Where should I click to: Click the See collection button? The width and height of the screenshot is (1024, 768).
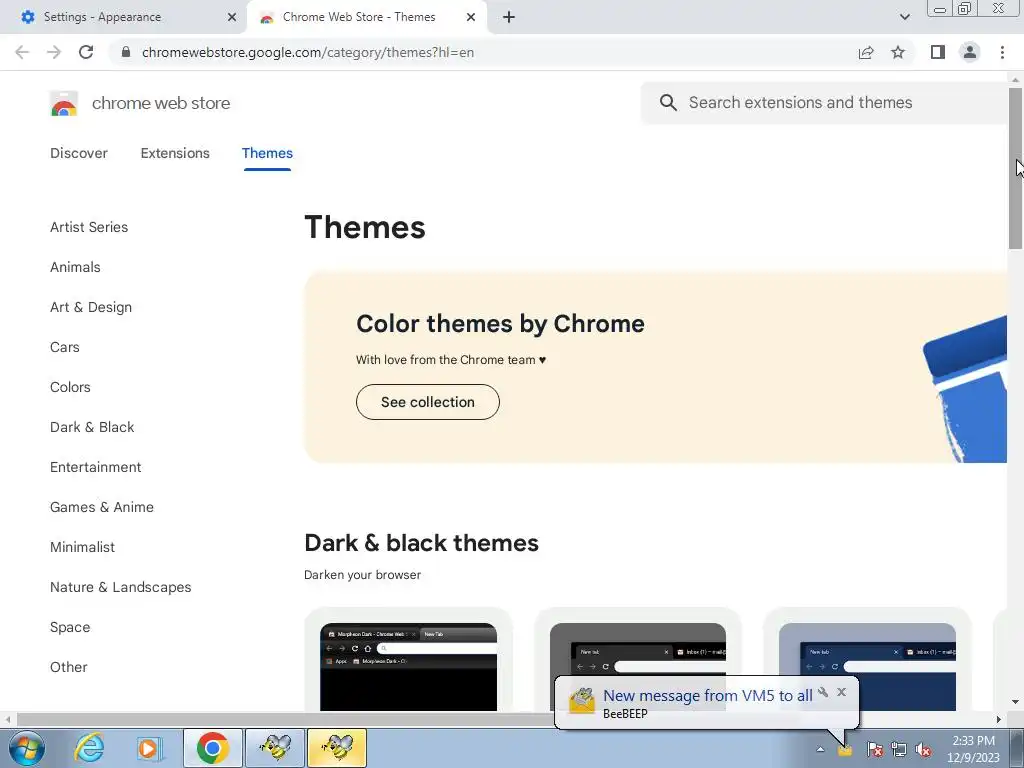[x=428, y=402]
